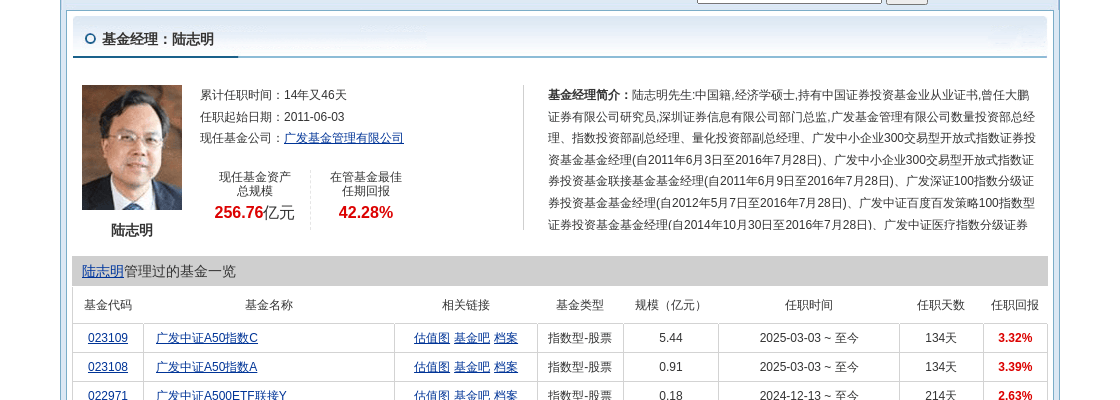Click the name 陆志明 under the photo

131,230
